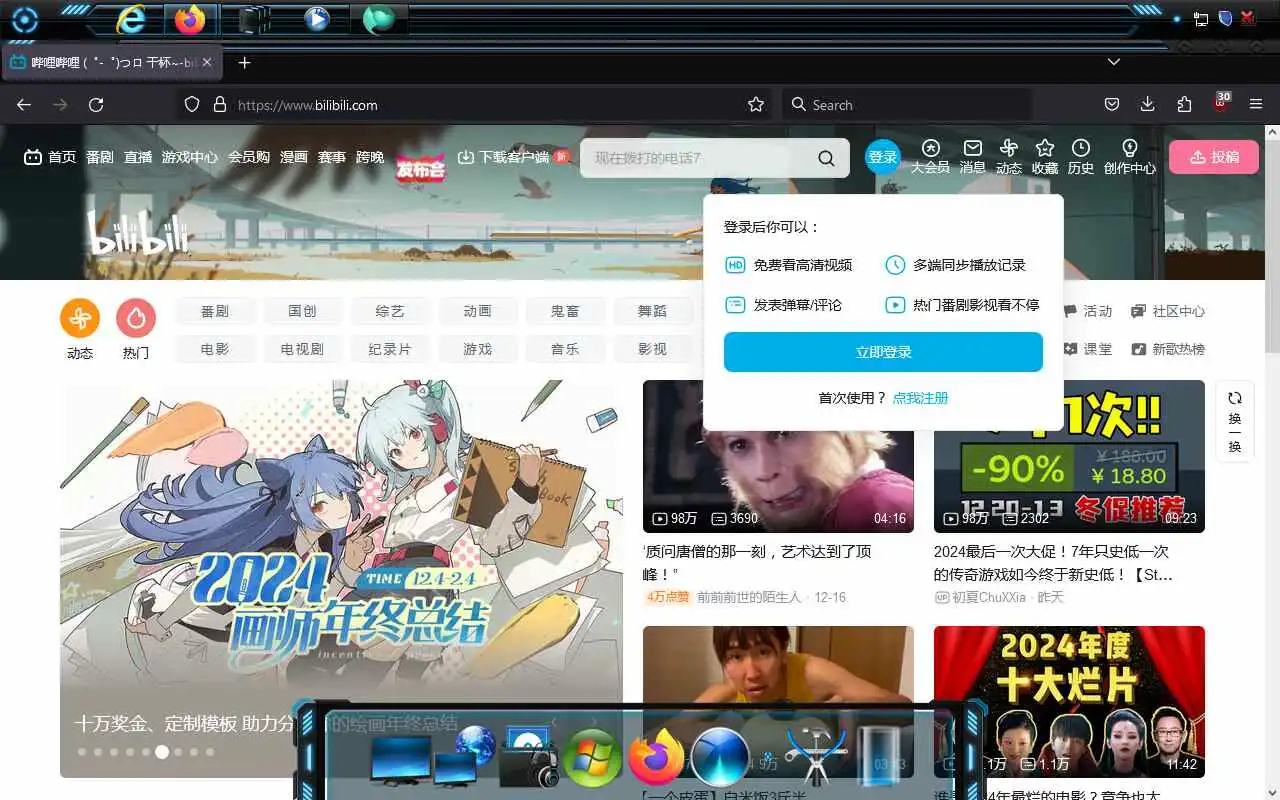Screen dimensions: 1280x800
Task: Reload the bilibili page
Action: (96, 105)
